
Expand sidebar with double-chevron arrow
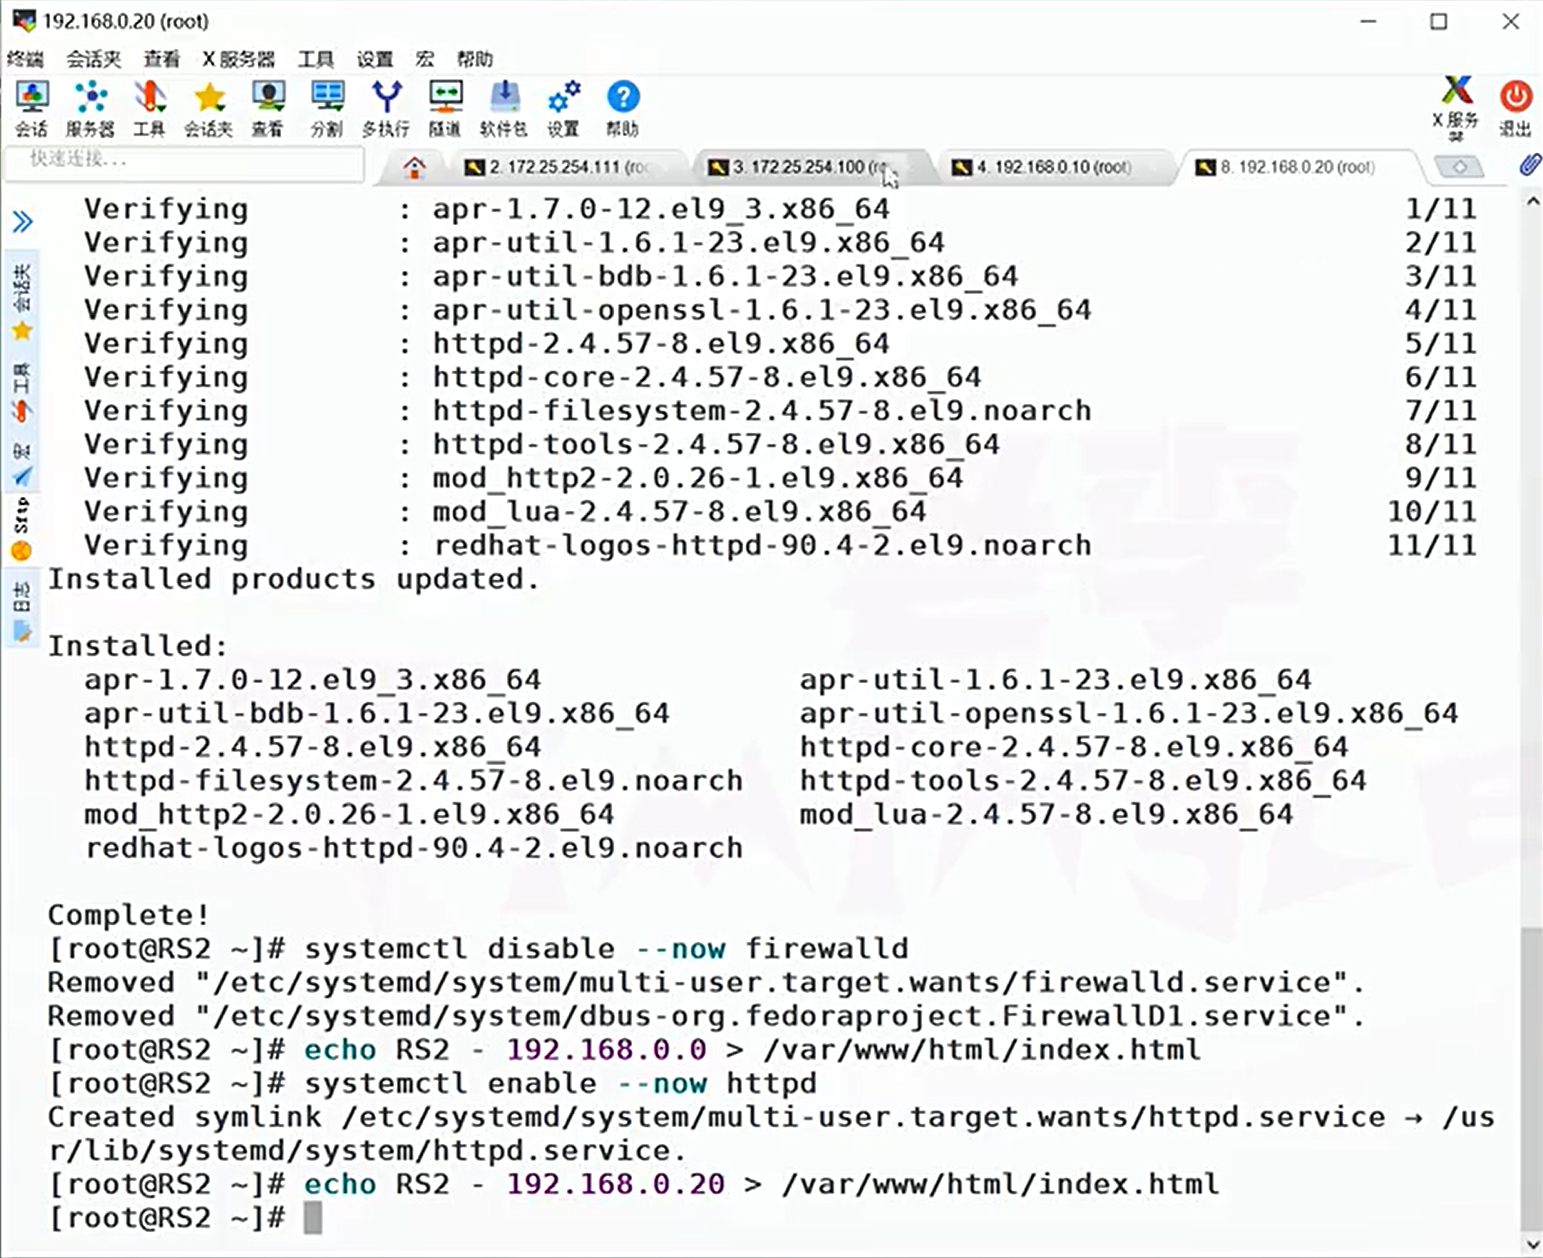click(22, 221)
